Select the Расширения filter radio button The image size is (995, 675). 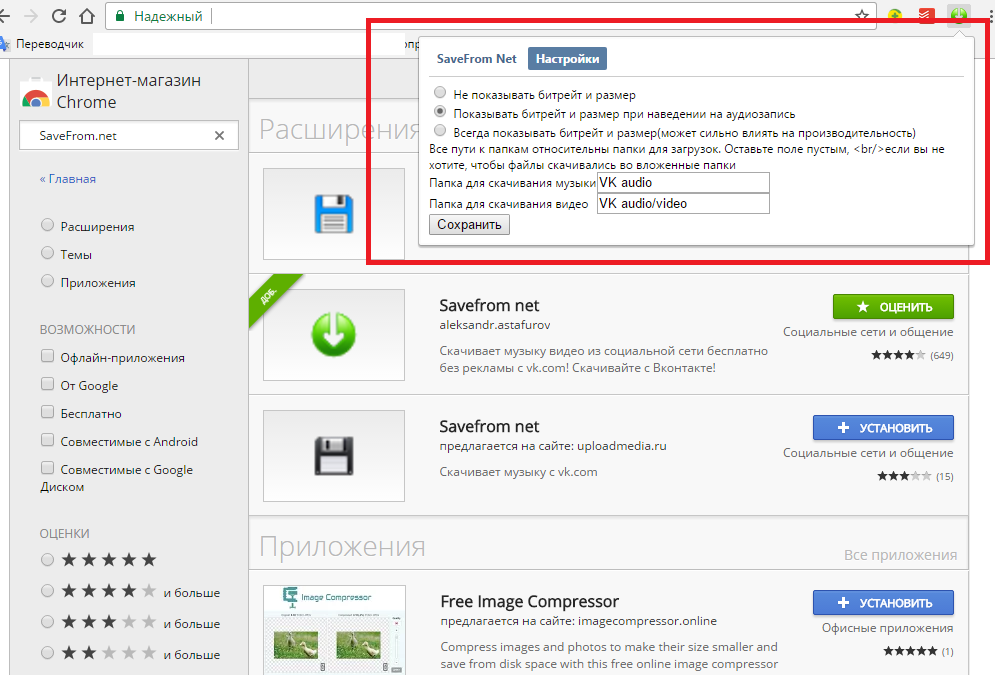tap(47, 225)
